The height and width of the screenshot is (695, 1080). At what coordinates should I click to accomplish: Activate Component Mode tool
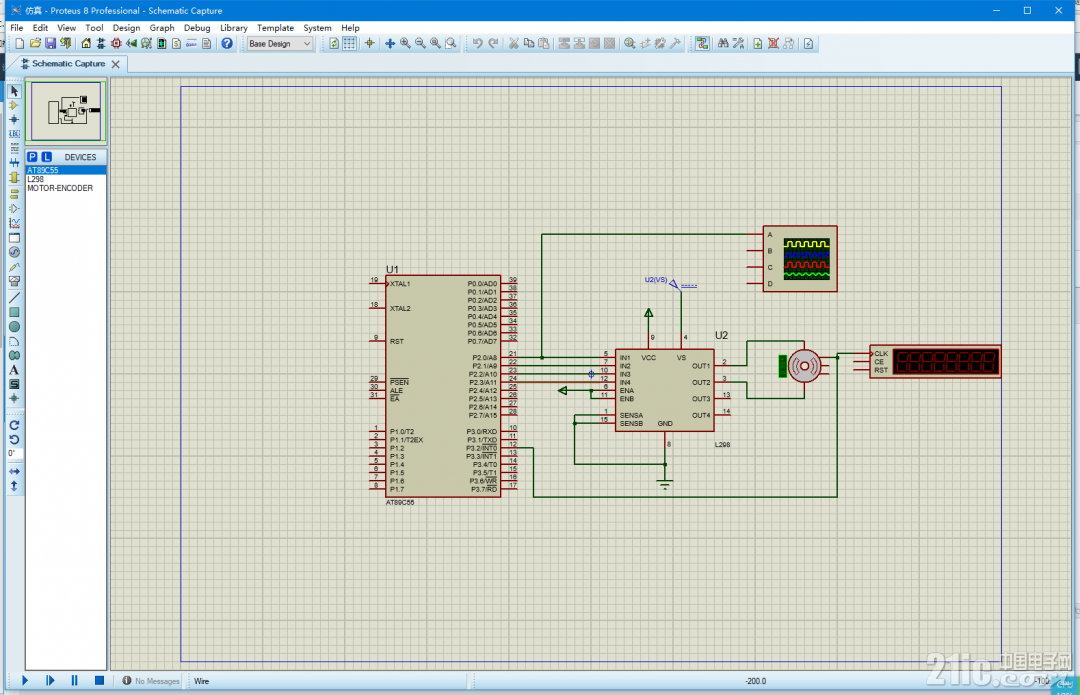click(14, 105)
